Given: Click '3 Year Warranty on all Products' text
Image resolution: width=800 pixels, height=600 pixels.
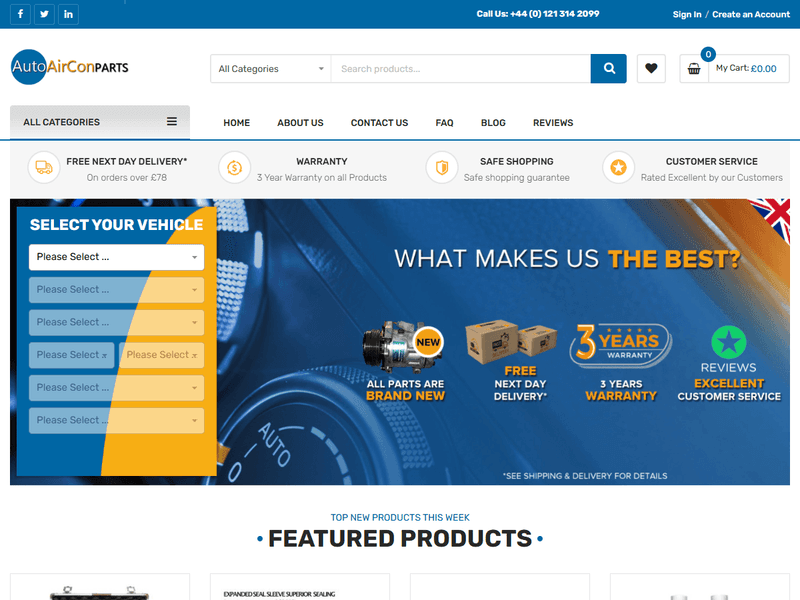Looking at the screenshot, I should point(322,178).
